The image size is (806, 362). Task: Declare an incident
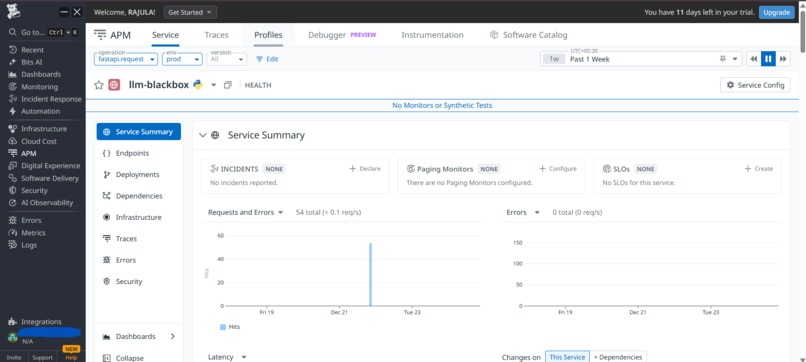[365, 169]
